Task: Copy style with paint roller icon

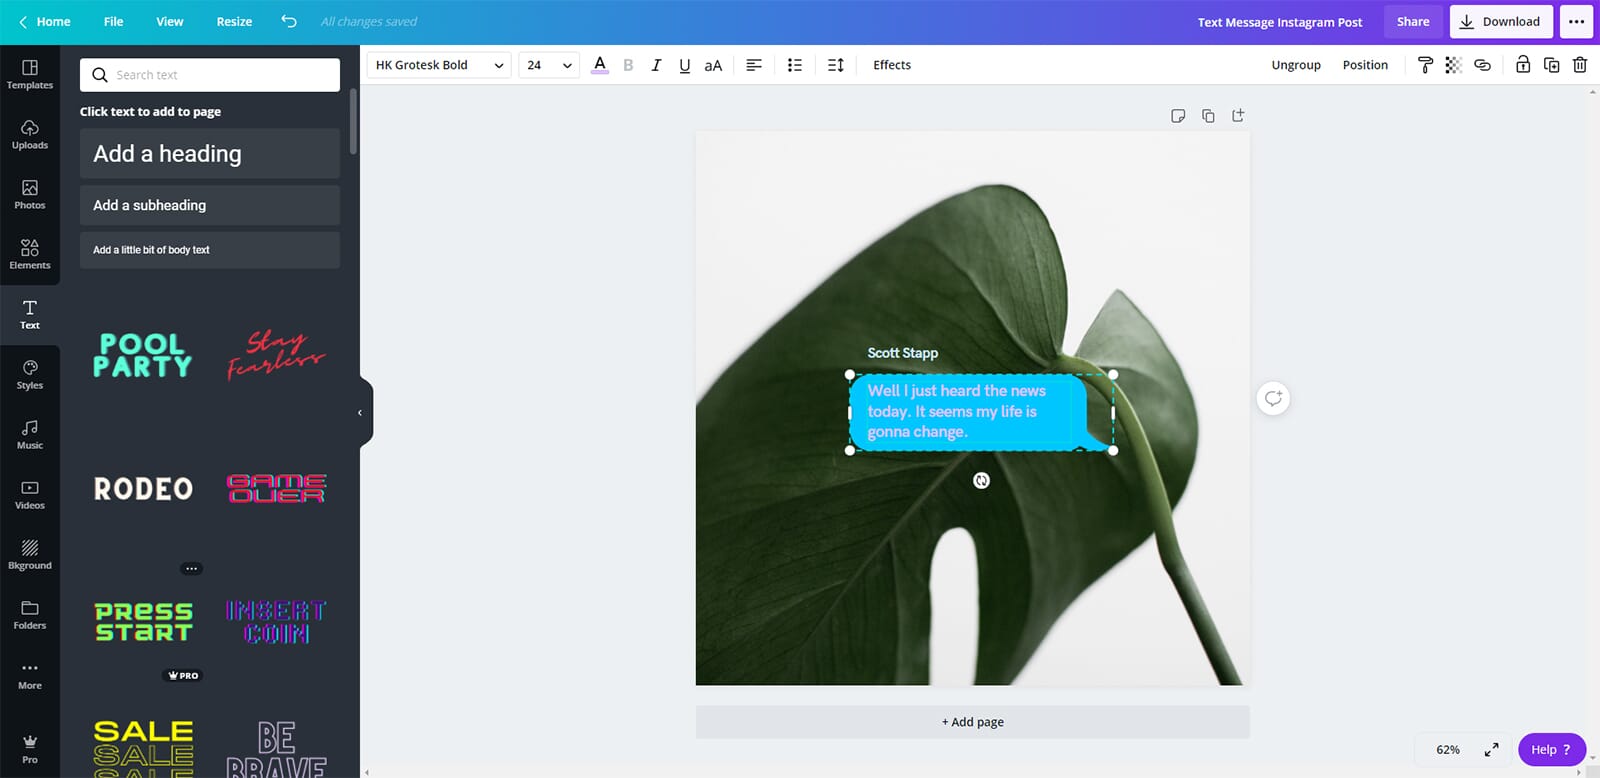Action: [x=1426, y=65]
